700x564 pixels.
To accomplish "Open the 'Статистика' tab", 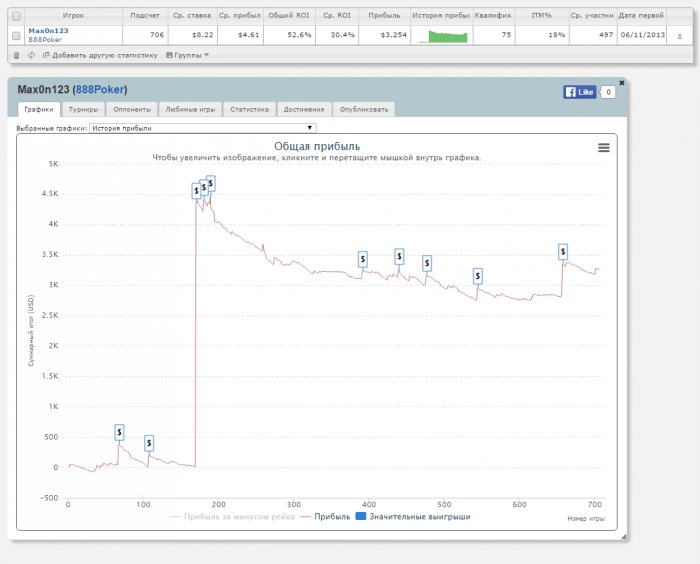I will tap(249, 110).
